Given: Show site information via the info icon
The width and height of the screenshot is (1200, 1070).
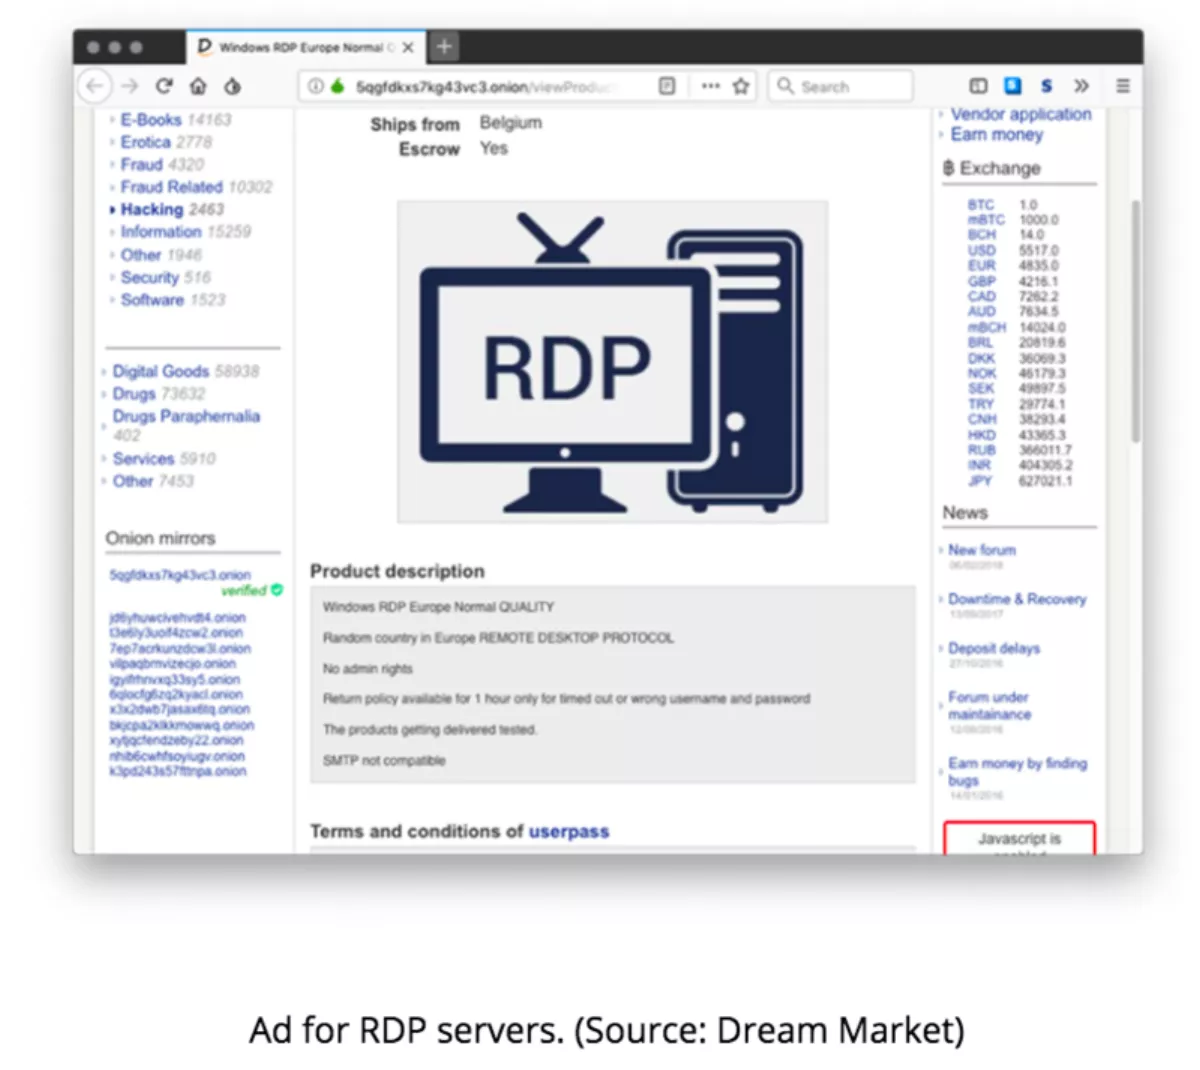Looking at the screenshot, I should click(315, 86).
